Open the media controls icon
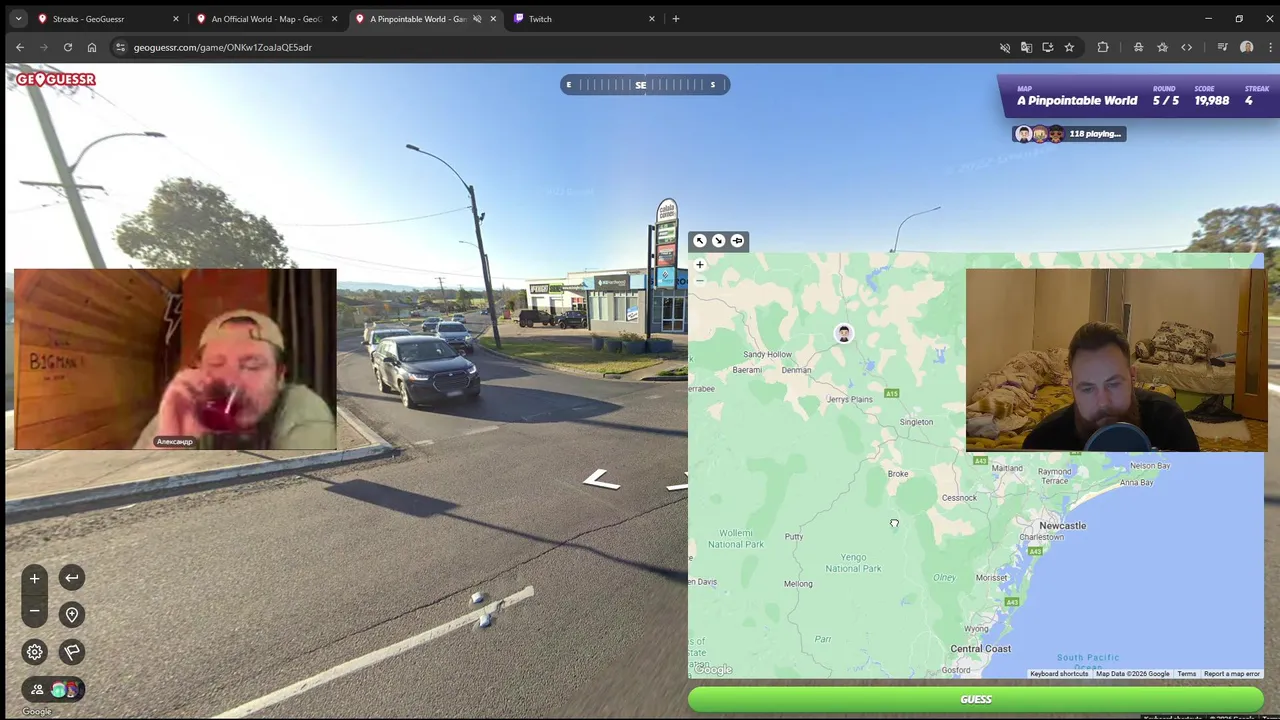This screenshot has width=1280, height=720. [x=1222, y=47]
